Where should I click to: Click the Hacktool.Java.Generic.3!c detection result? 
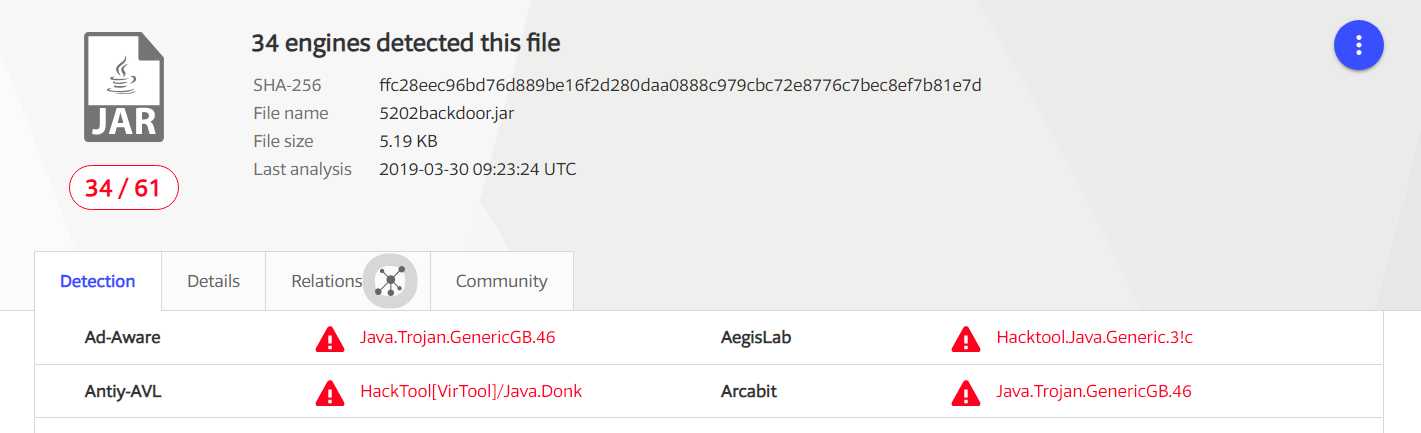click(x=1094, y=337)
